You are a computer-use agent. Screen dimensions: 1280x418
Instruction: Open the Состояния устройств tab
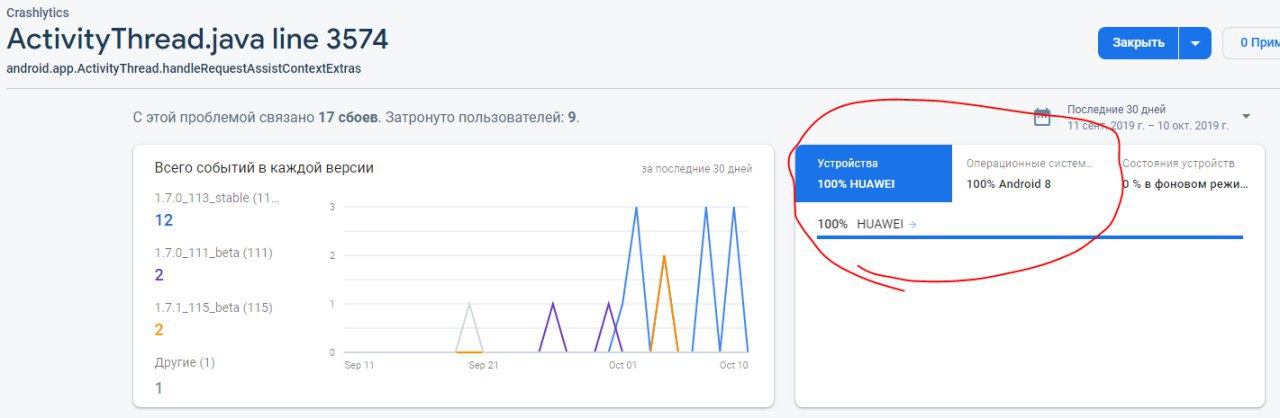tap(1186, 173)
